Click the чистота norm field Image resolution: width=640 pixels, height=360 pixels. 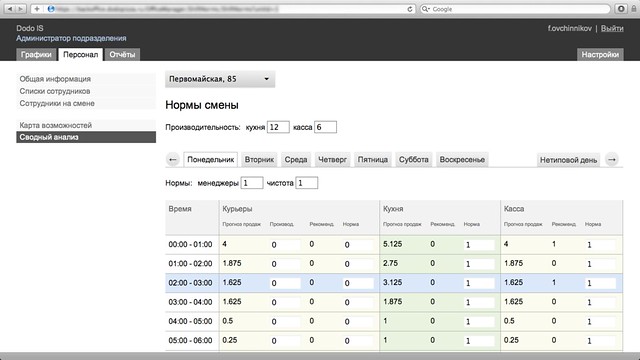pos(307,183)
